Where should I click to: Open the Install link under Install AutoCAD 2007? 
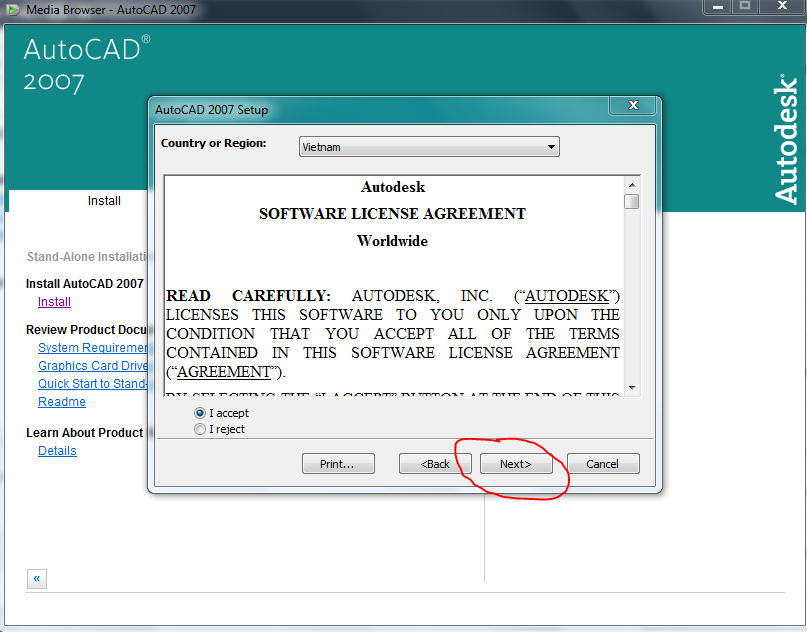pos(54,301)
